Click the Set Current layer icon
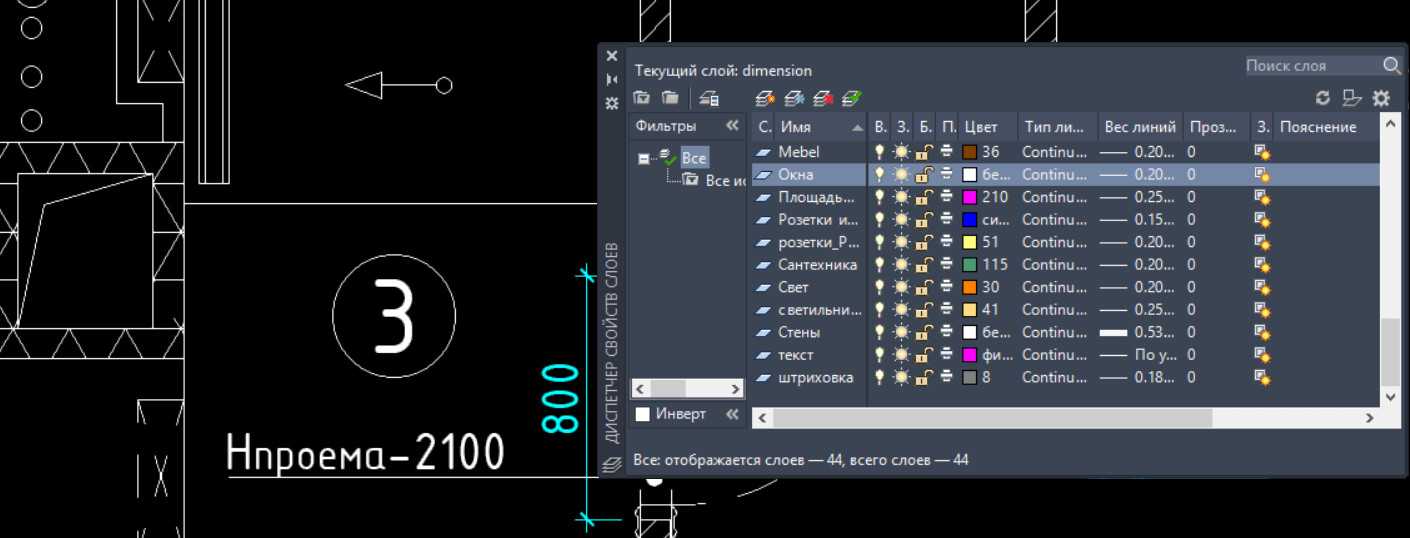This screenshot has height=538, width=1410. (x=851, y=97)
